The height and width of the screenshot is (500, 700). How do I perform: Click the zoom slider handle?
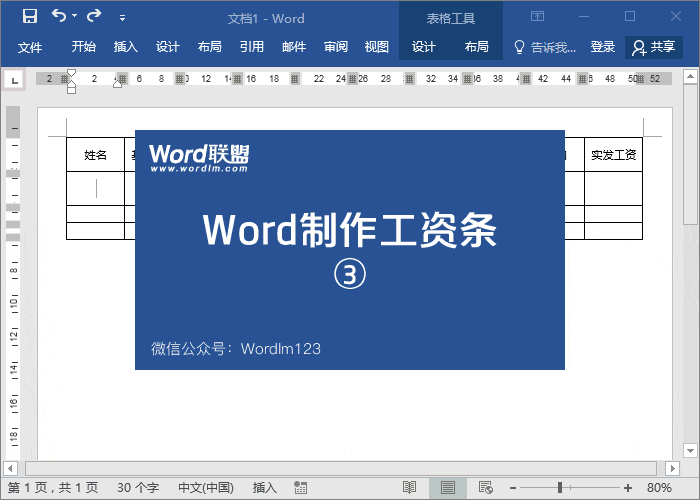point(560,488)
